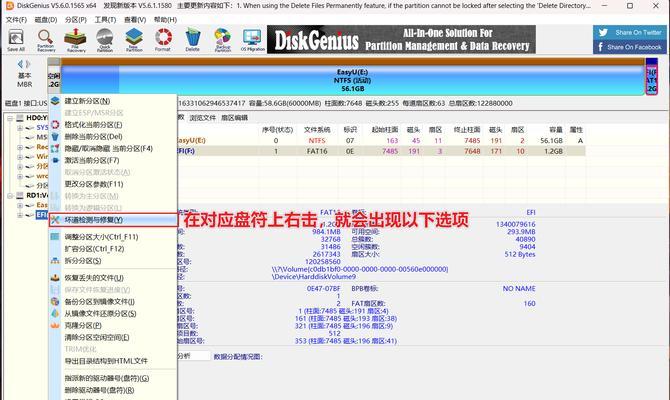Expand the Rec partition tree node
This screenshot has width=670, height=400.
20,147
